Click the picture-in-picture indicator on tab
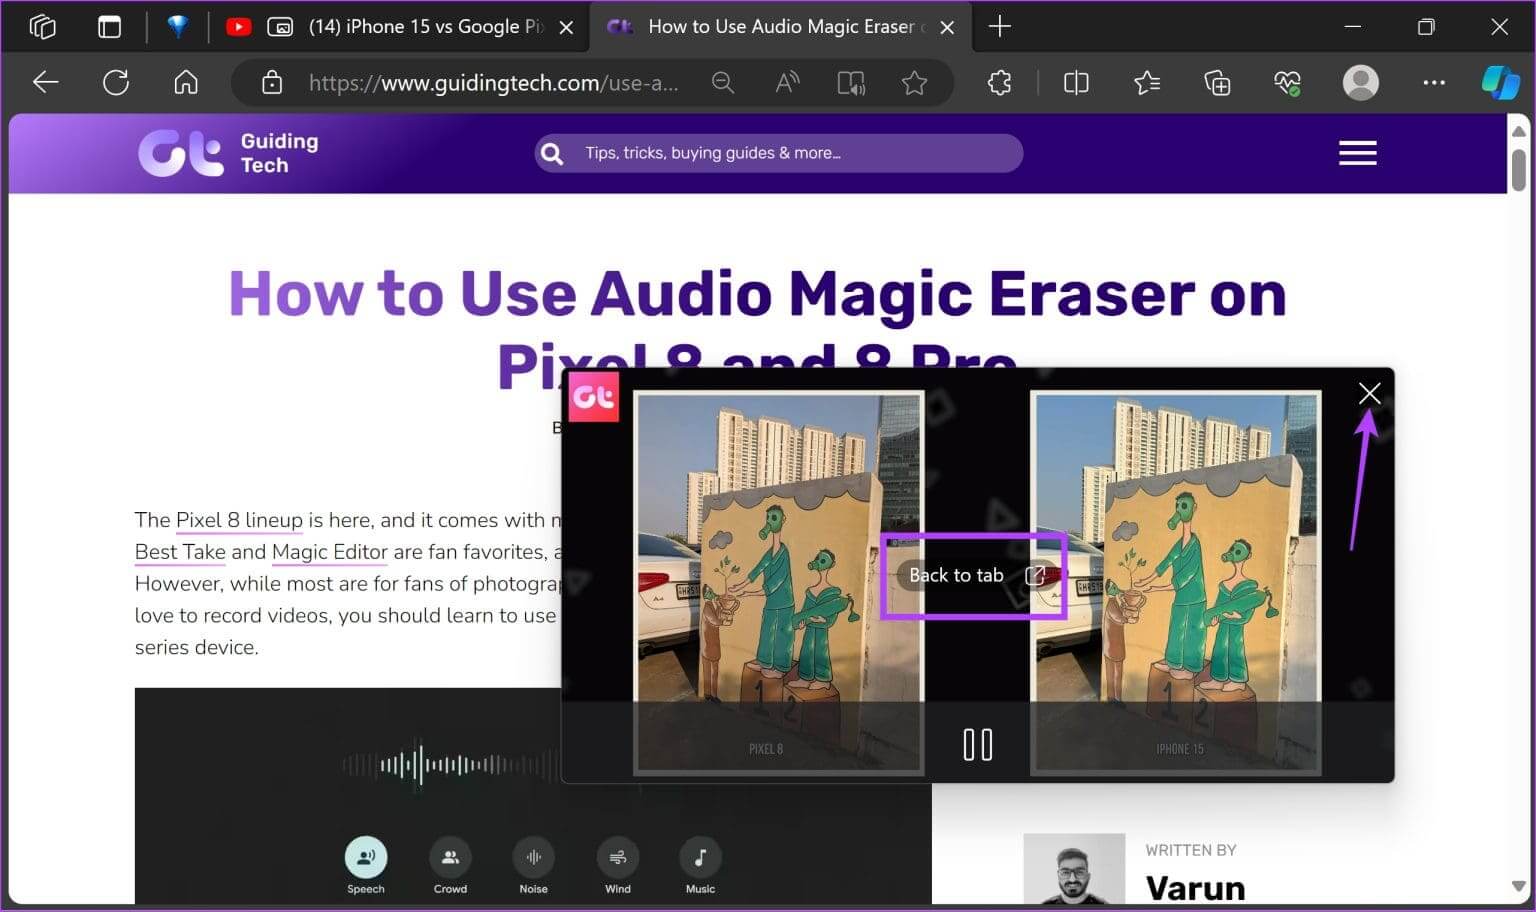Screen dimensions: 1536x912 click(x=281, y=27)
